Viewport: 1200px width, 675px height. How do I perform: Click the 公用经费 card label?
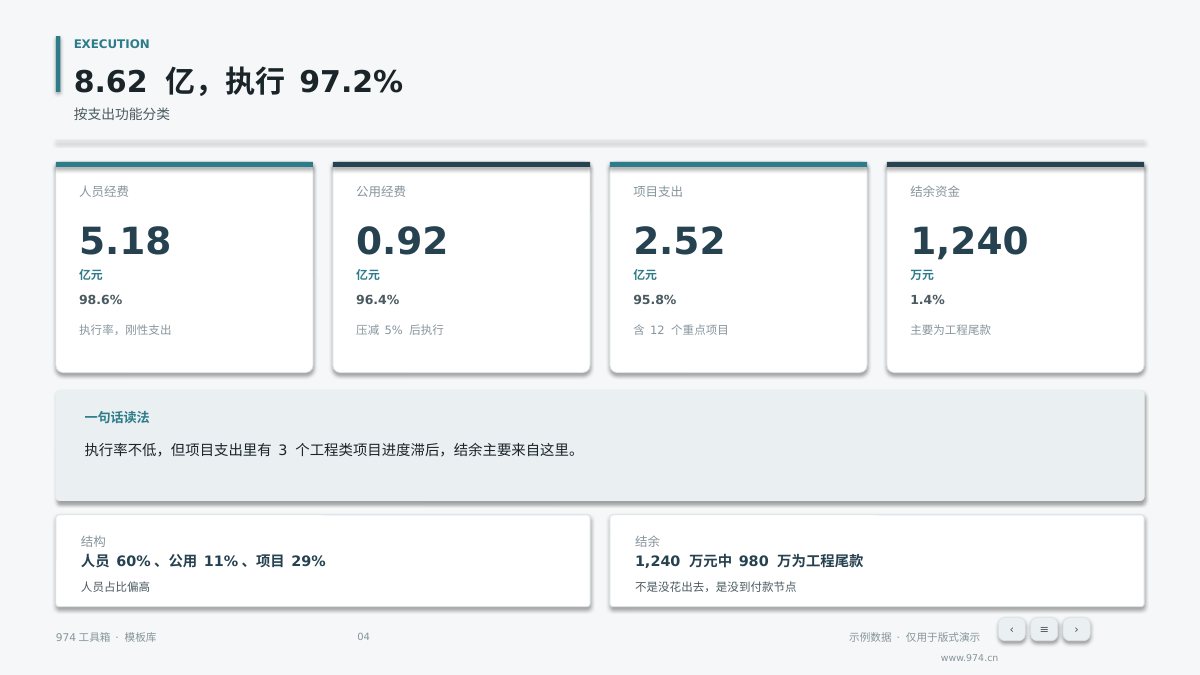(381, 191)
